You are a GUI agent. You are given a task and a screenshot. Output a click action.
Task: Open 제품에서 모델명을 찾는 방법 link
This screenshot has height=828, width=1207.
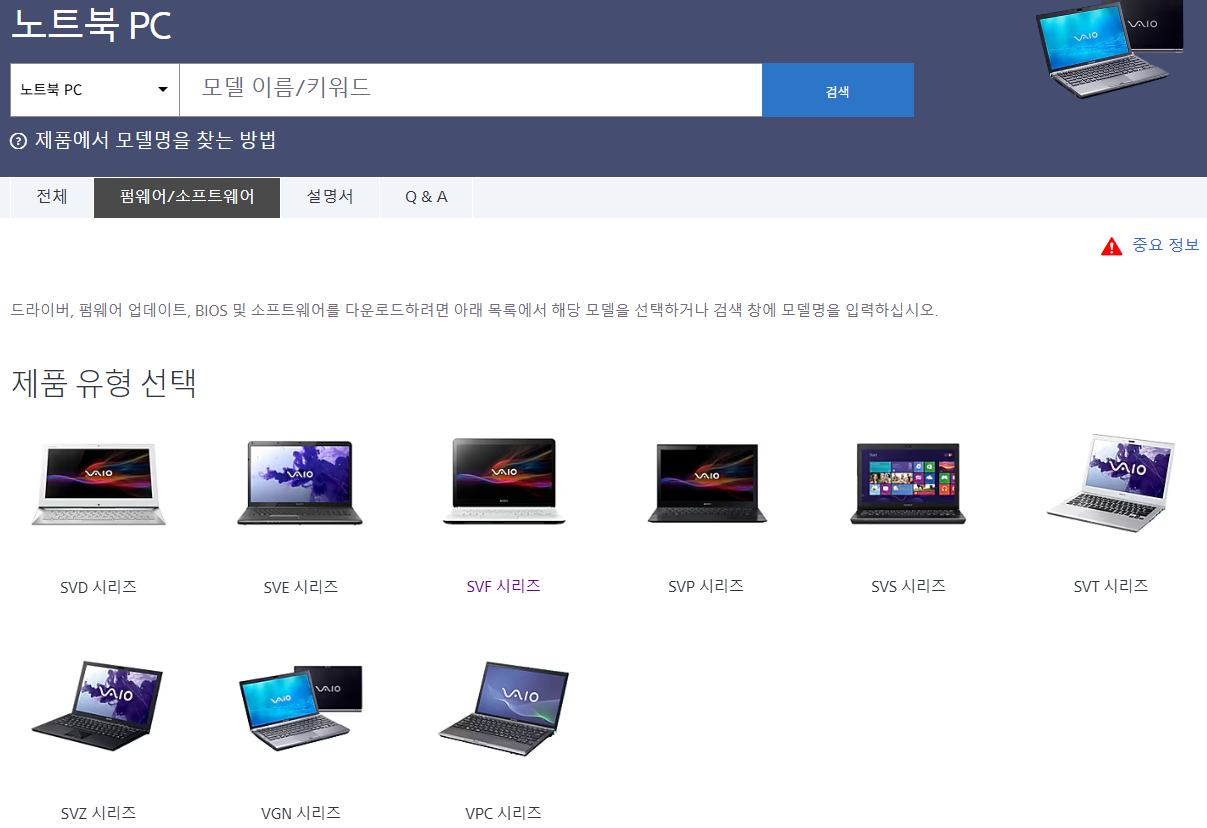point(155,141)
